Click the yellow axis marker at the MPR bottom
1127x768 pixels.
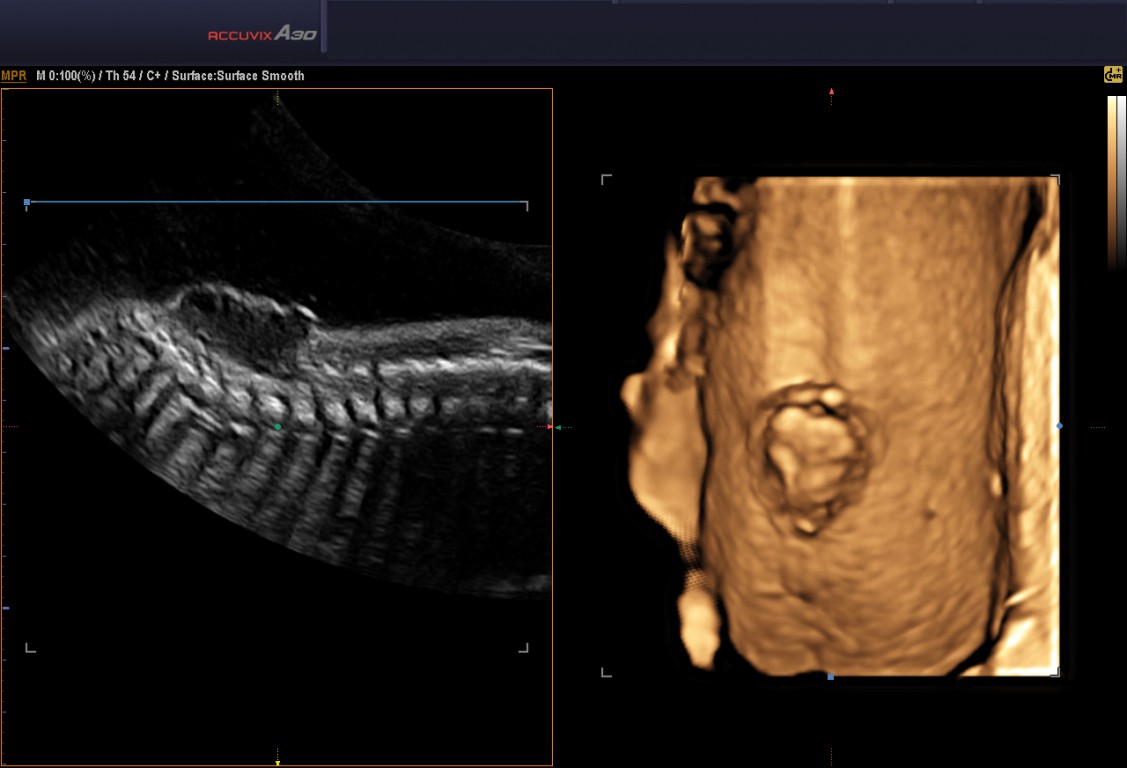[277, 762]
